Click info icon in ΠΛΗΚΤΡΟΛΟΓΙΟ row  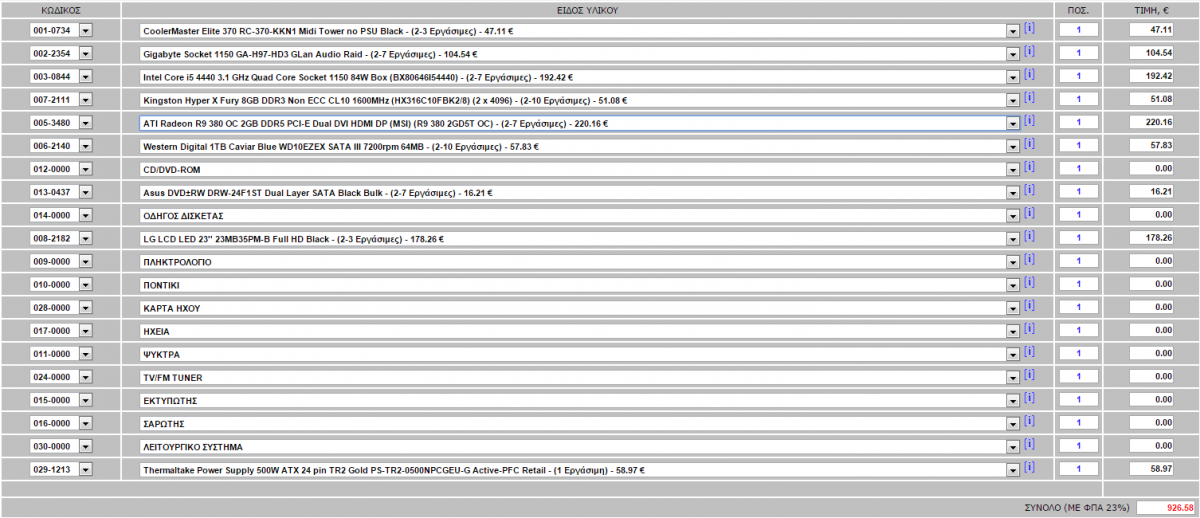pyautogui.click(x=1029, y=259)
